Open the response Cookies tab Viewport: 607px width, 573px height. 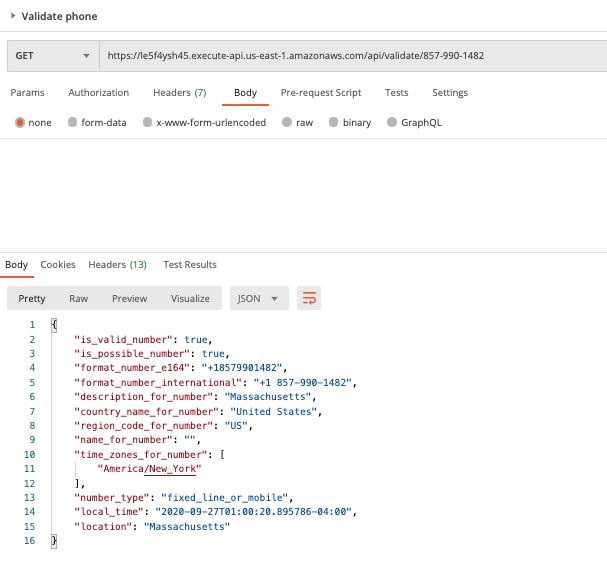coord(58,264)
